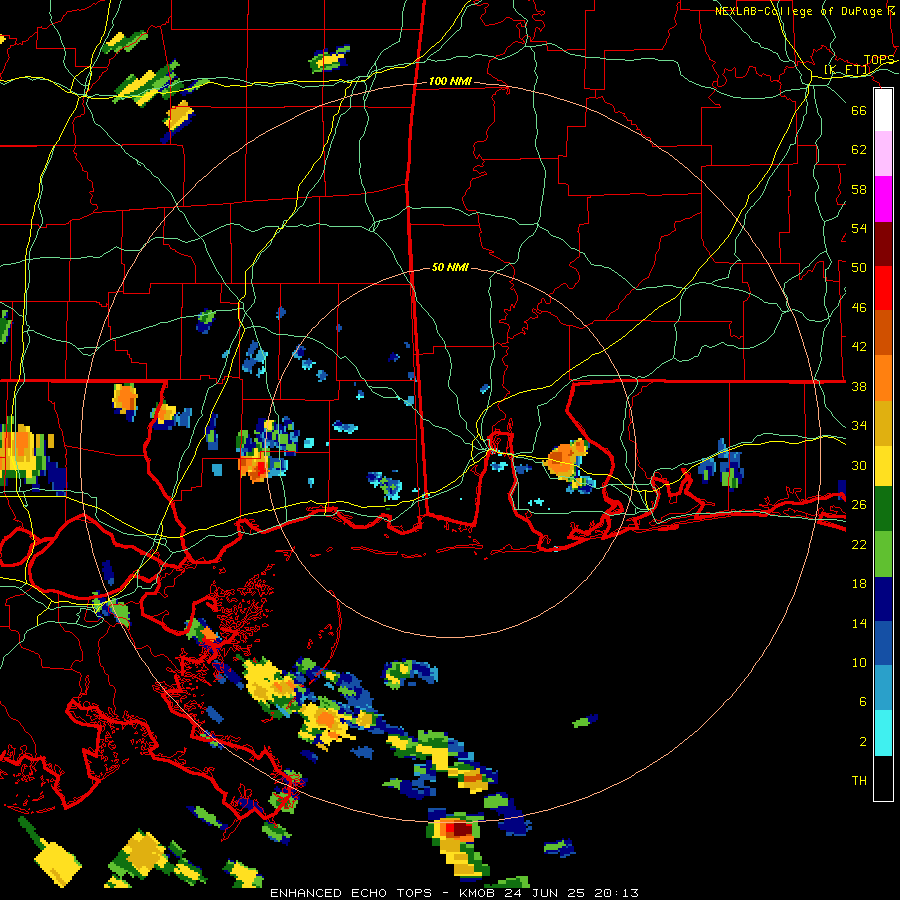Click the legend value 6
This screenshot has width=900, height=900.
point(863,702)
